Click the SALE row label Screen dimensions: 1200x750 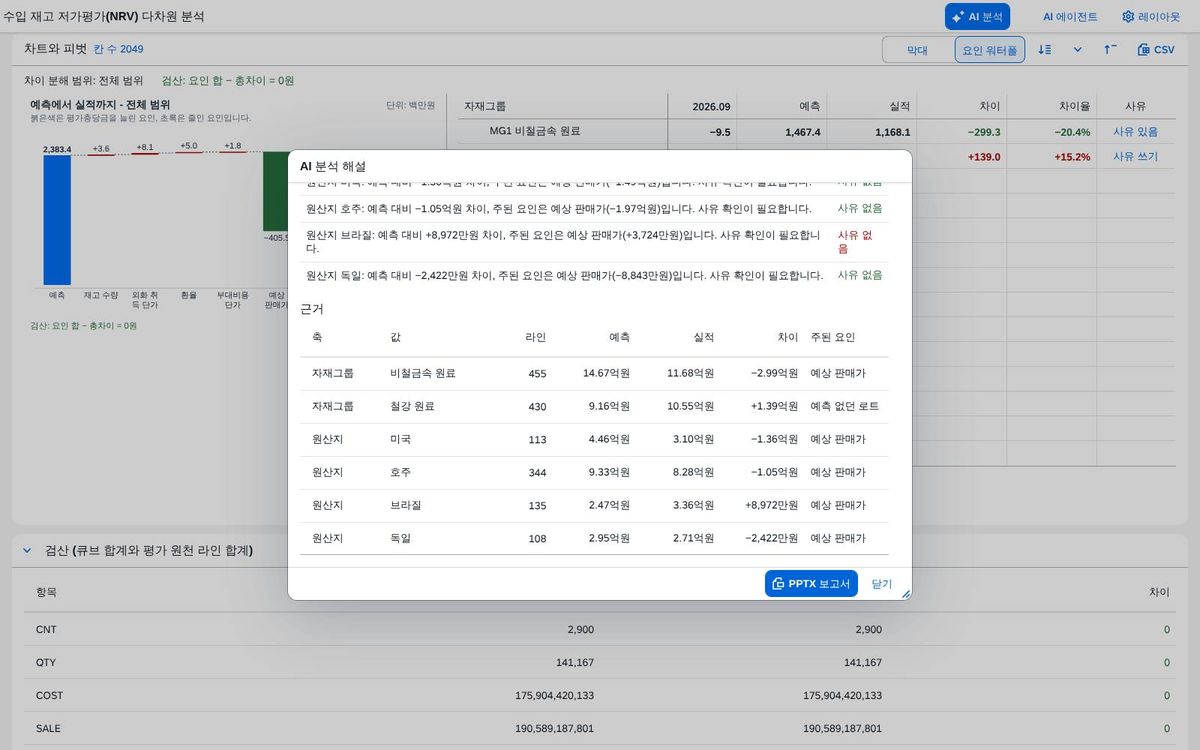point(48,728)
